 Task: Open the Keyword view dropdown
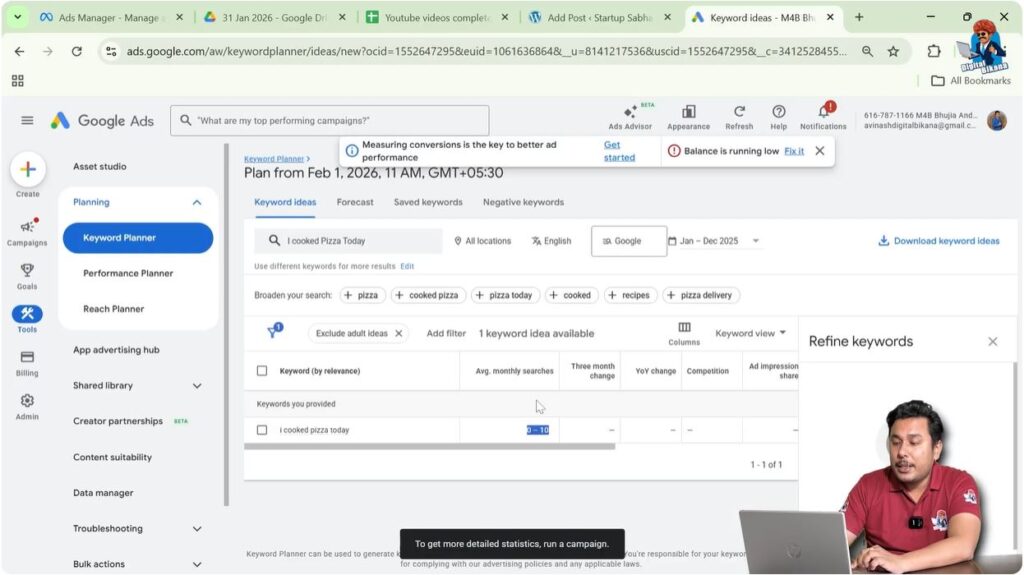pyautogui.click(x=750, y=333)
